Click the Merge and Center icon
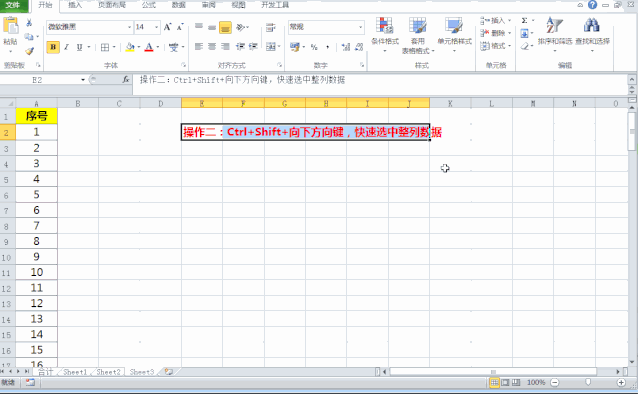This screenshot has width=638, height=394. pyautogui.click(x=271, y=47)
